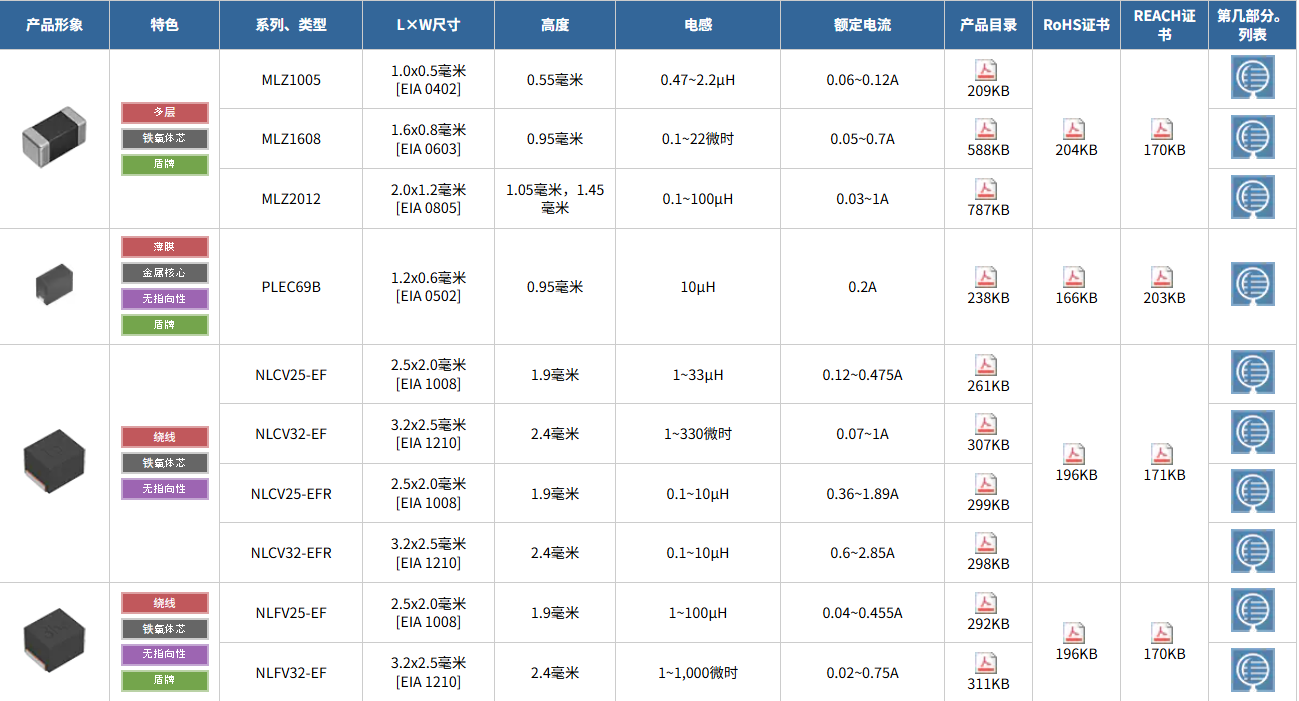Open the parts list icon for NLCV25-EFR
This screenshot has width=1299, height=701.
point(1253,492)
